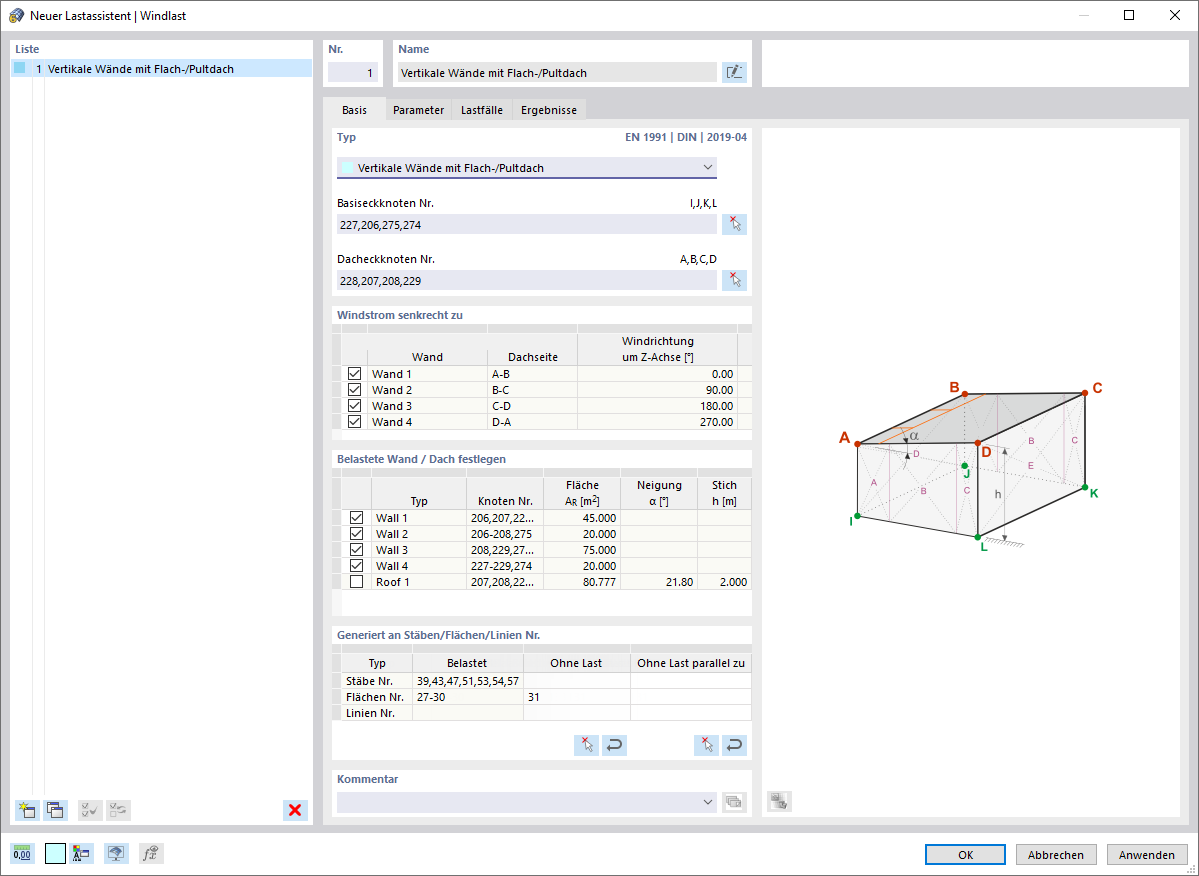
Task: Click the edit name icon beside Name field
Action: (x=734, y=73)
